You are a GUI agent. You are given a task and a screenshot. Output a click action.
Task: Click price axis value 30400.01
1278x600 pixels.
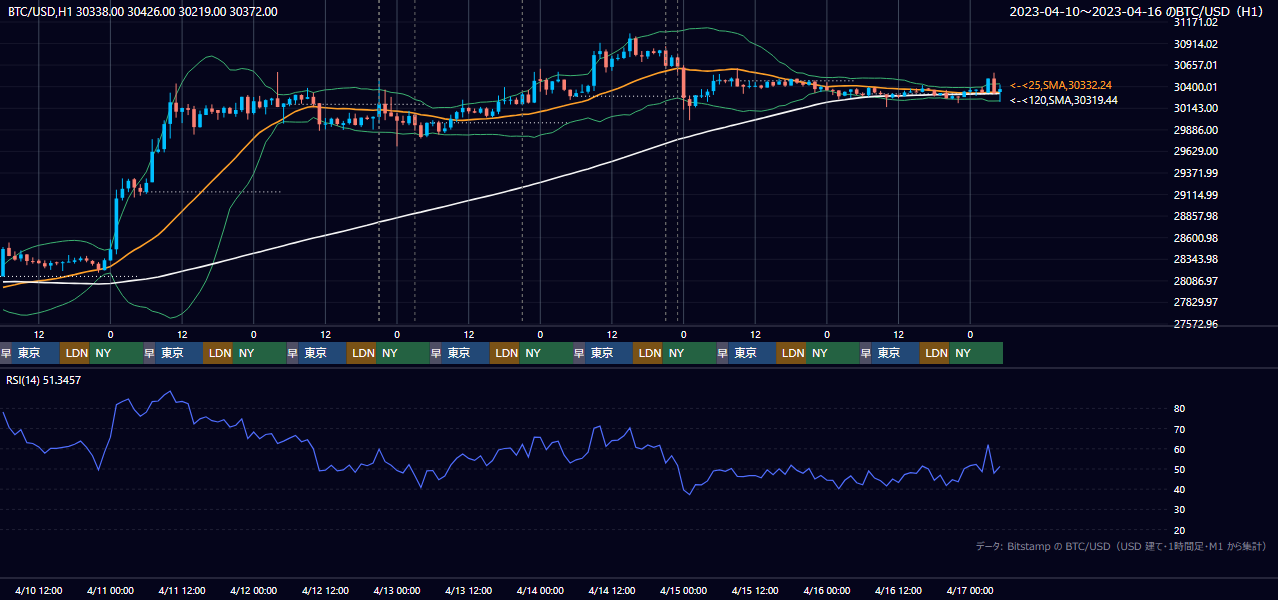pyautogui.click(x=1195, y=87)
